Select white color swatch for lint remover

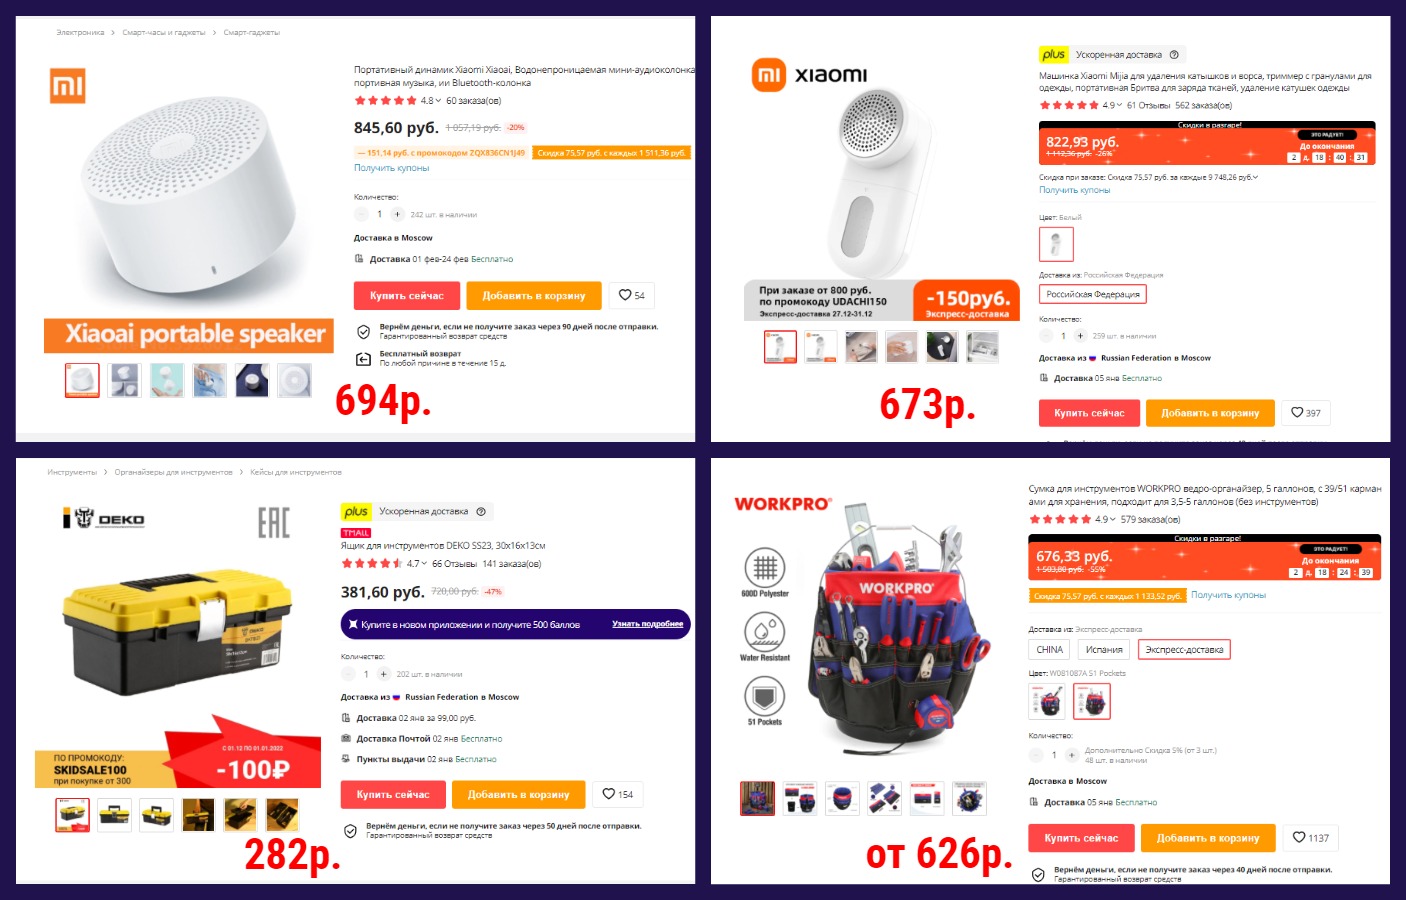tap(1056, 244)
